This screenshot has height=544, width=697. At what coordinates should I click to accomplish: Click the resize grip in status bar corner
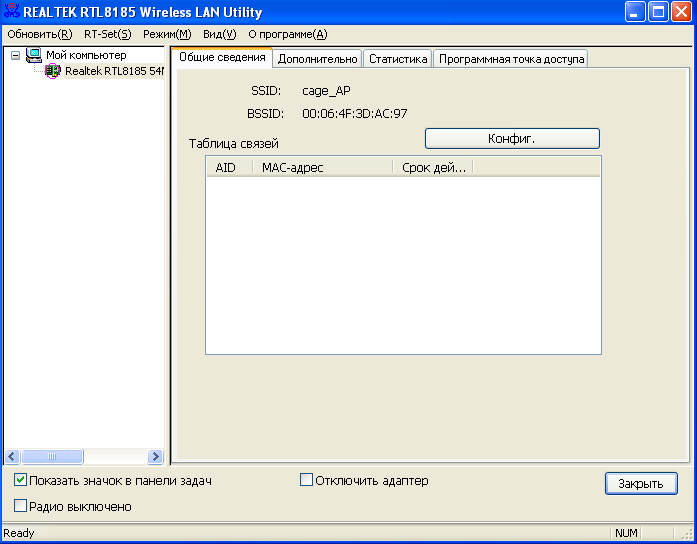tap(687, 534)
